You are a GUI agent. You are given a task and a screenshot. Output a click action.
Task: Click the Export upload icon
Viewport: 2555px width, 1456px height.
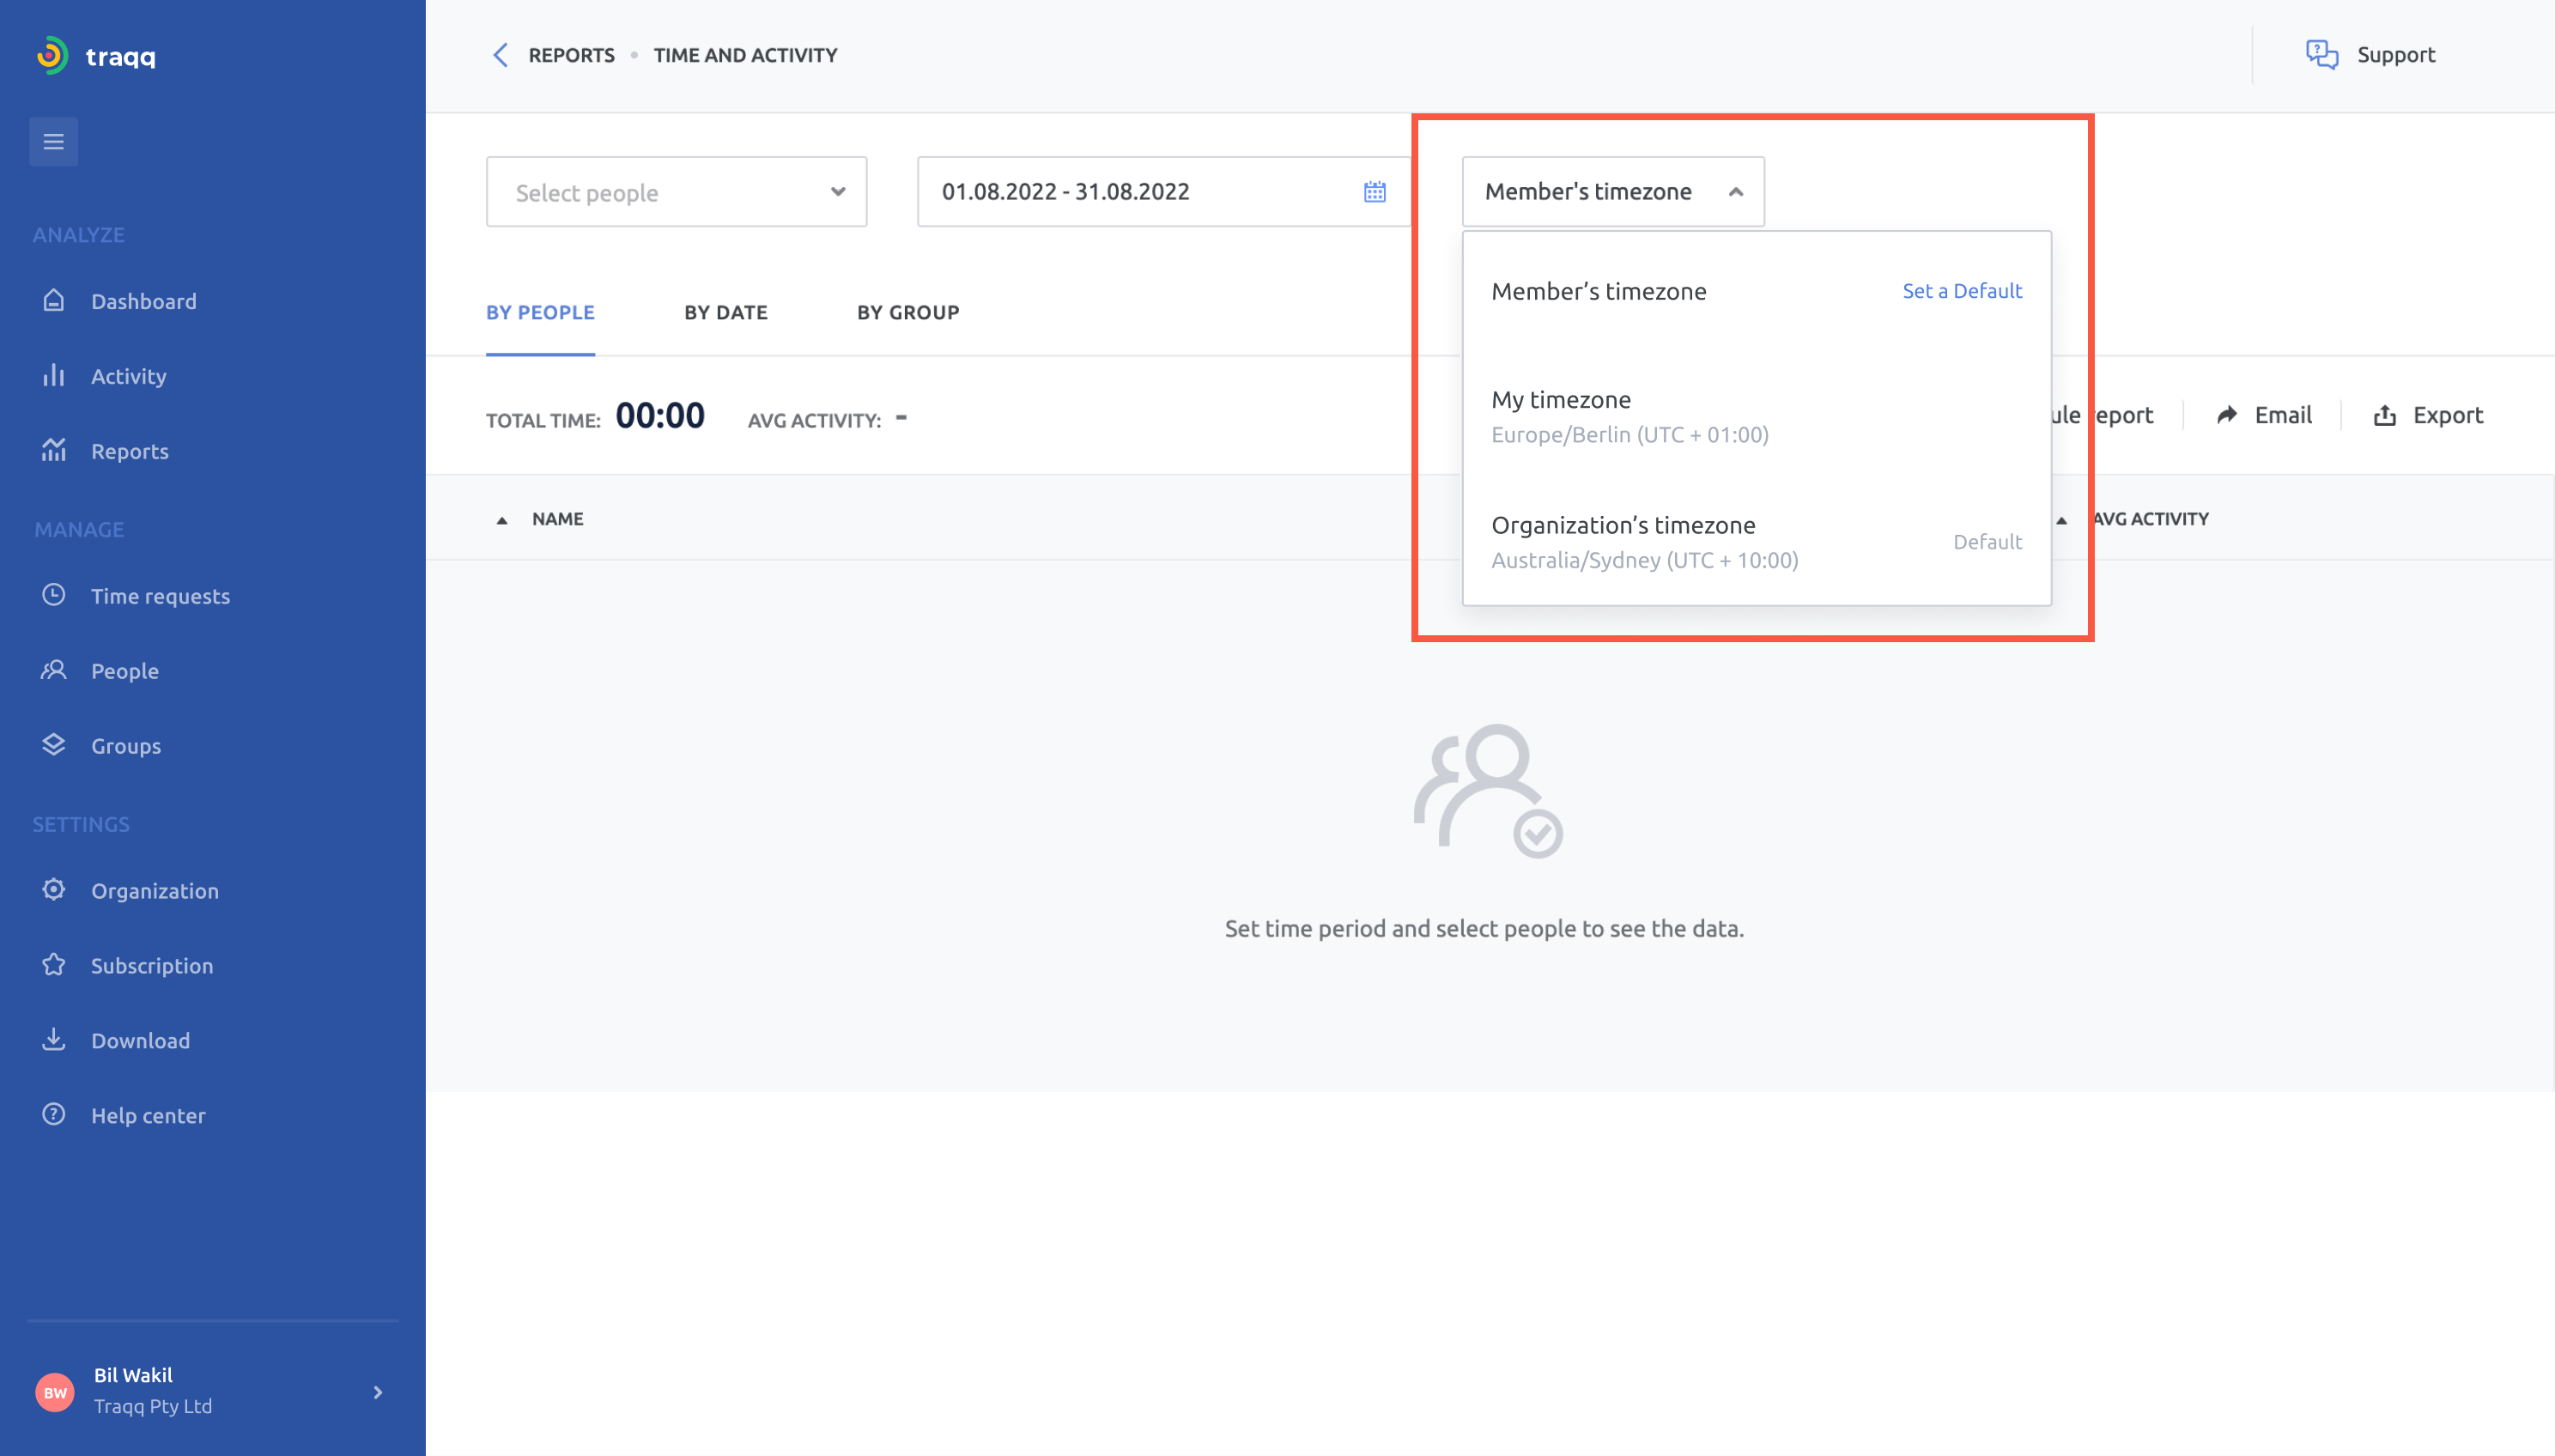point(2385,415)
